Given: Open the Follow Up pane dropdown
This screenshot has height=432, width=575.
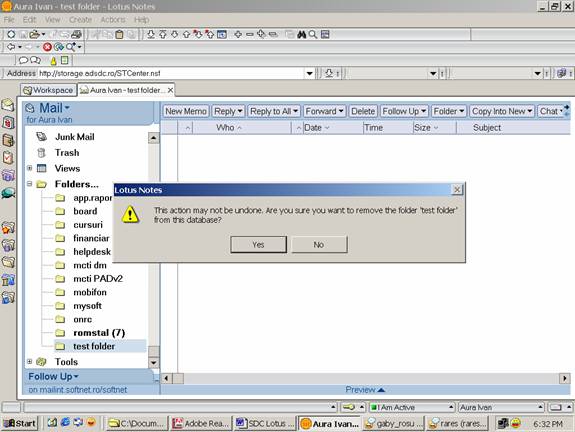Looking at the screenshot, I should pyautogui.click(x=76, y=377).
